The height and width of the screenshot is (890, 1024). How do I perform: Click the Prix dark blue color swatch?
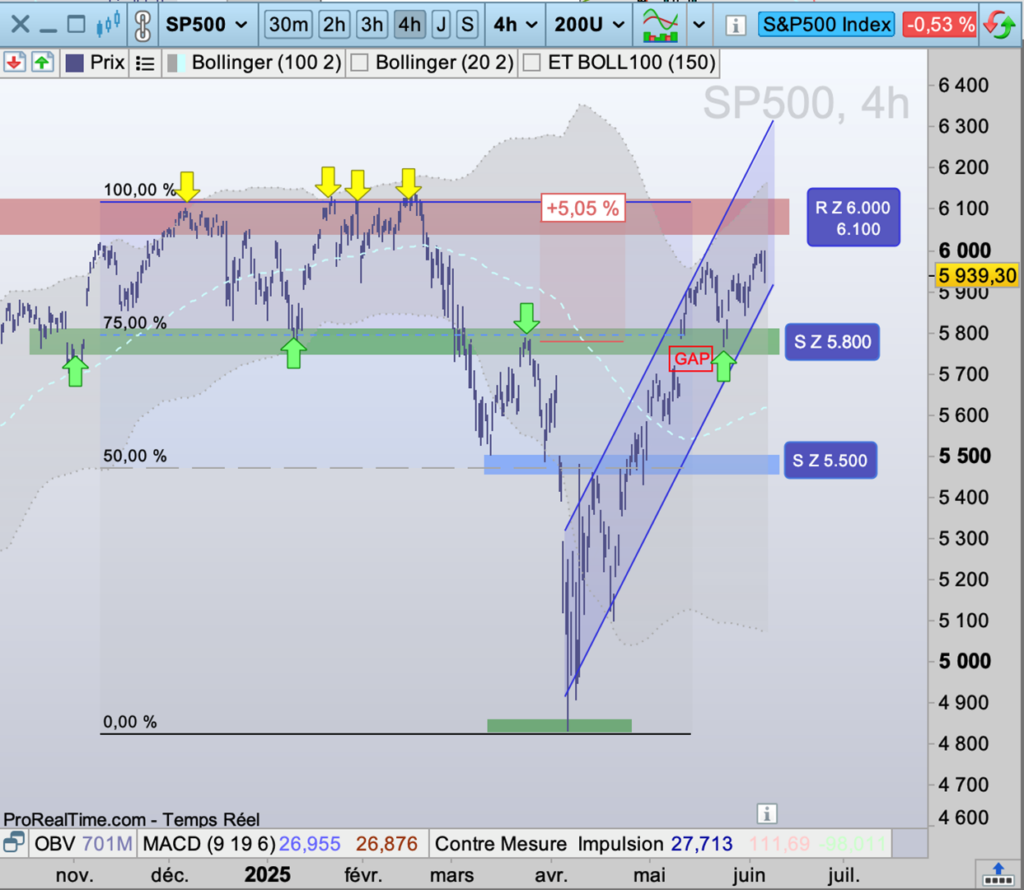click(74, 63)
